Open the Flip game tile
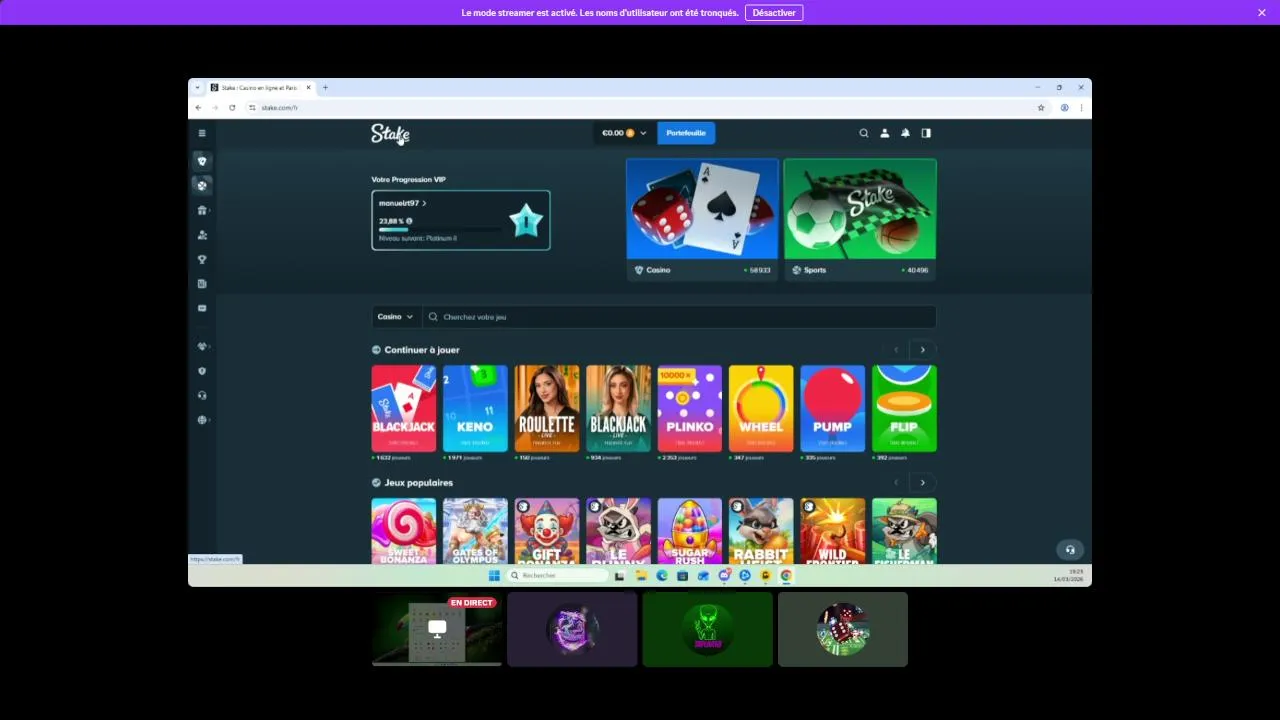The image size is (1280, 720). [904, 408]
